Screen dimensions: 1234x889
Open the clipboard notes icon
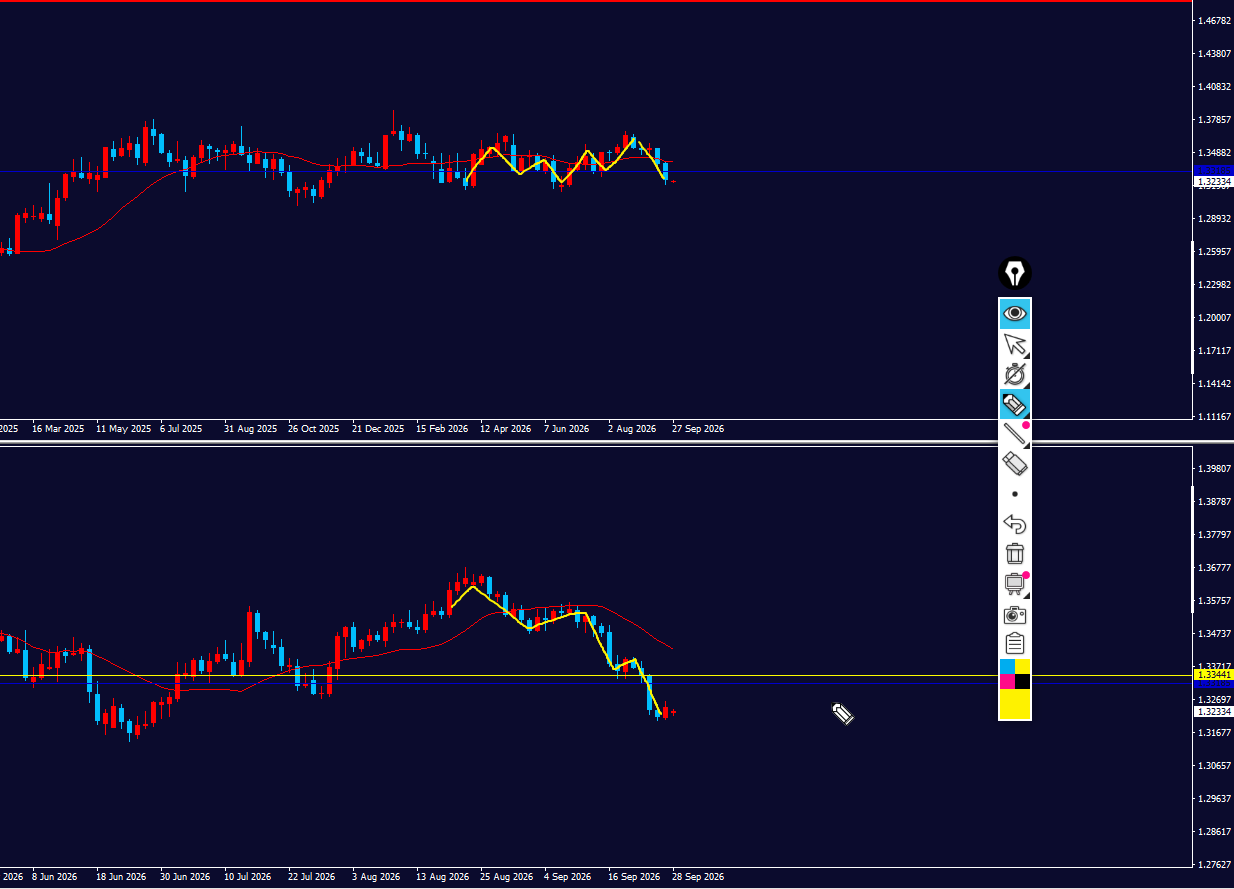[1015, 644]
